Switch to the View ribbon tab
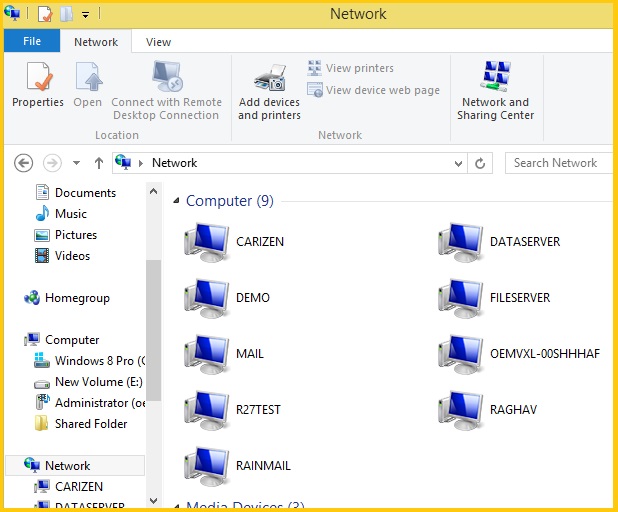618x512 pixels. [x=158, y=42]
